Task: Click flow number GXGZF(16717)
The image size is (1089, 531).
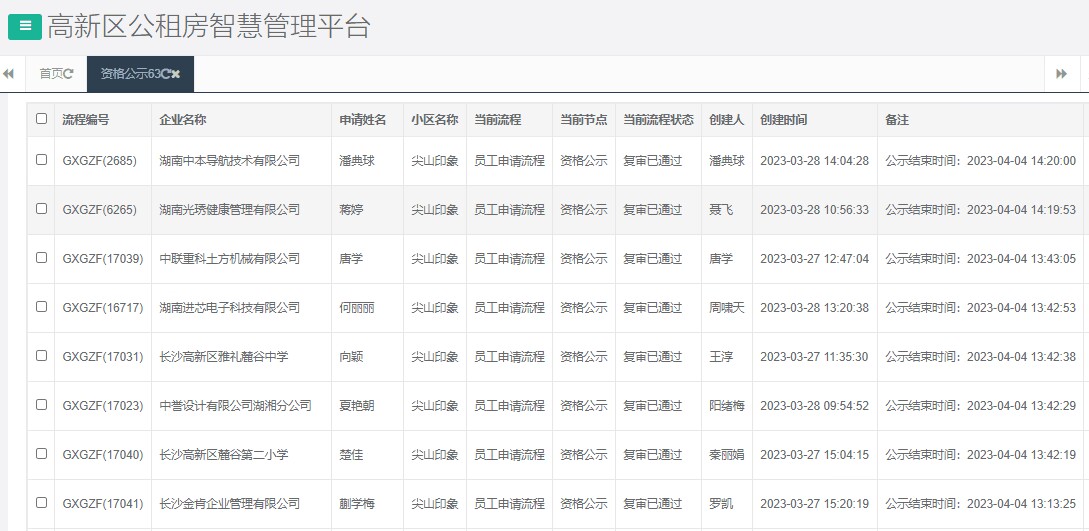Action: 103,307
